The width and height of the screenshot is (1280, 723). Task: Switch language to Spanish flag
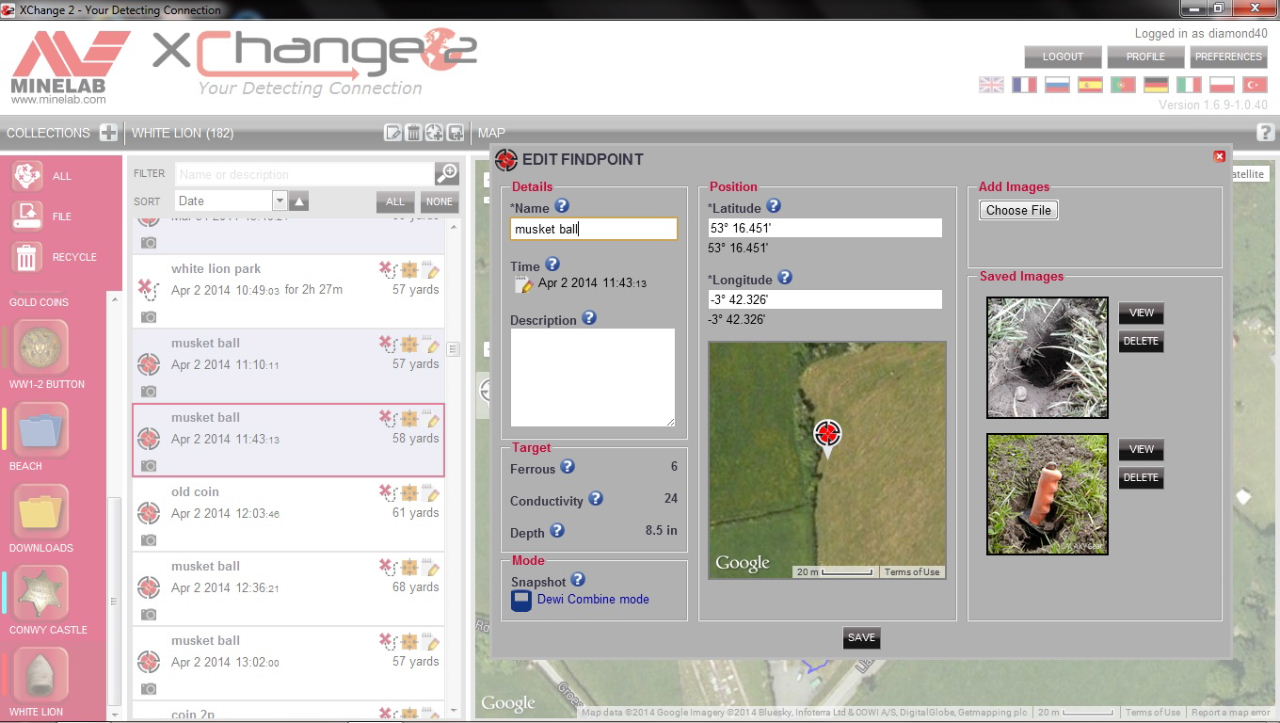pos(1090,85)
